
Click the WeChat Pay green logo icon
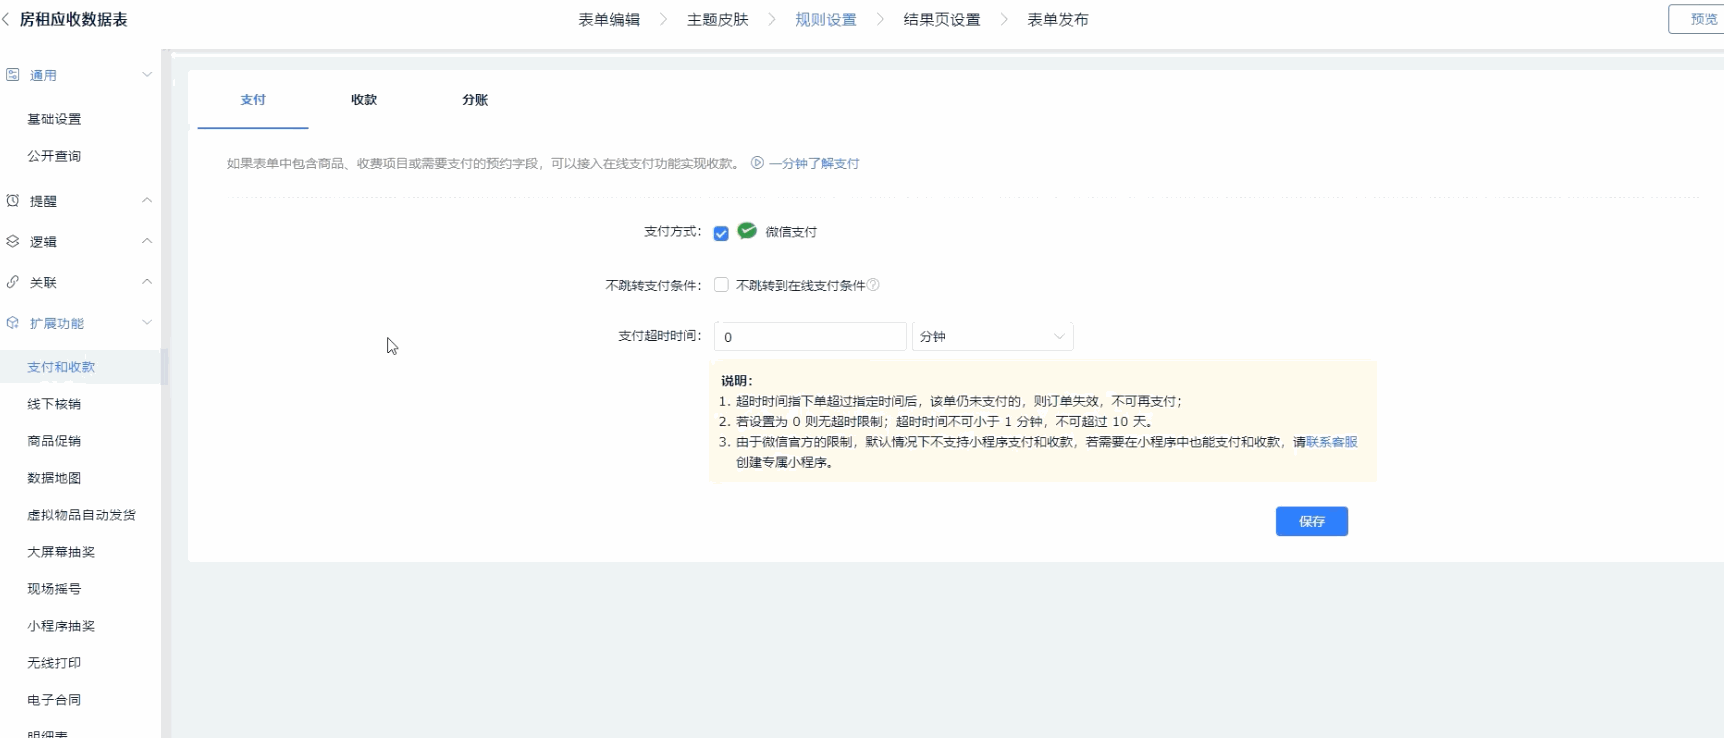(x=747, y=231)
